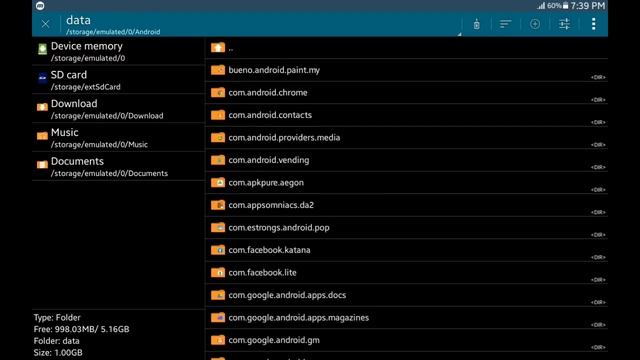Open com.google.android.gm folder
The width and height of the screenshot is (640, 360).
click(407, 340)
